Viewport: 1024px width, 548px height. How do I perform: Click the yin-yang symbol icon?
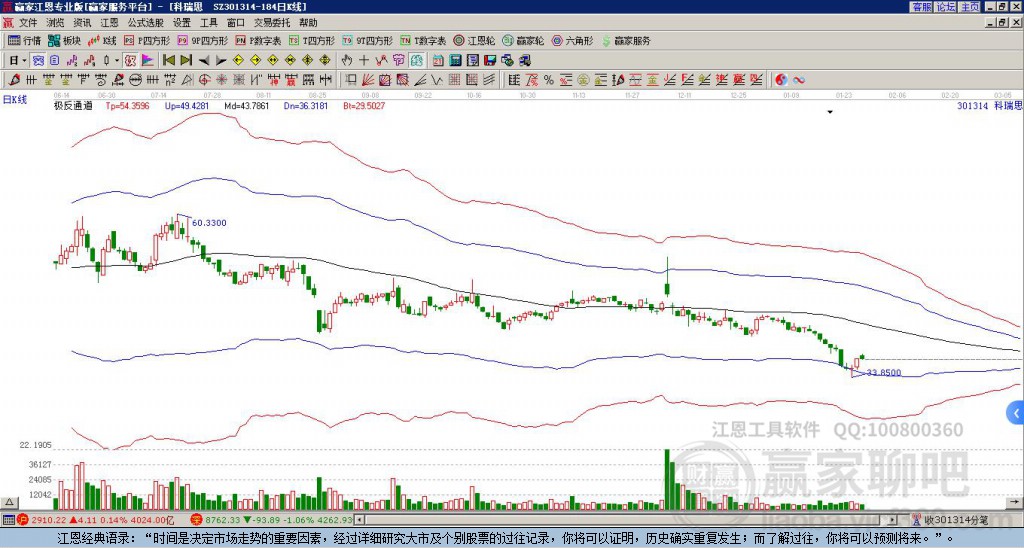pyautogui.click(x=781, y=80)
